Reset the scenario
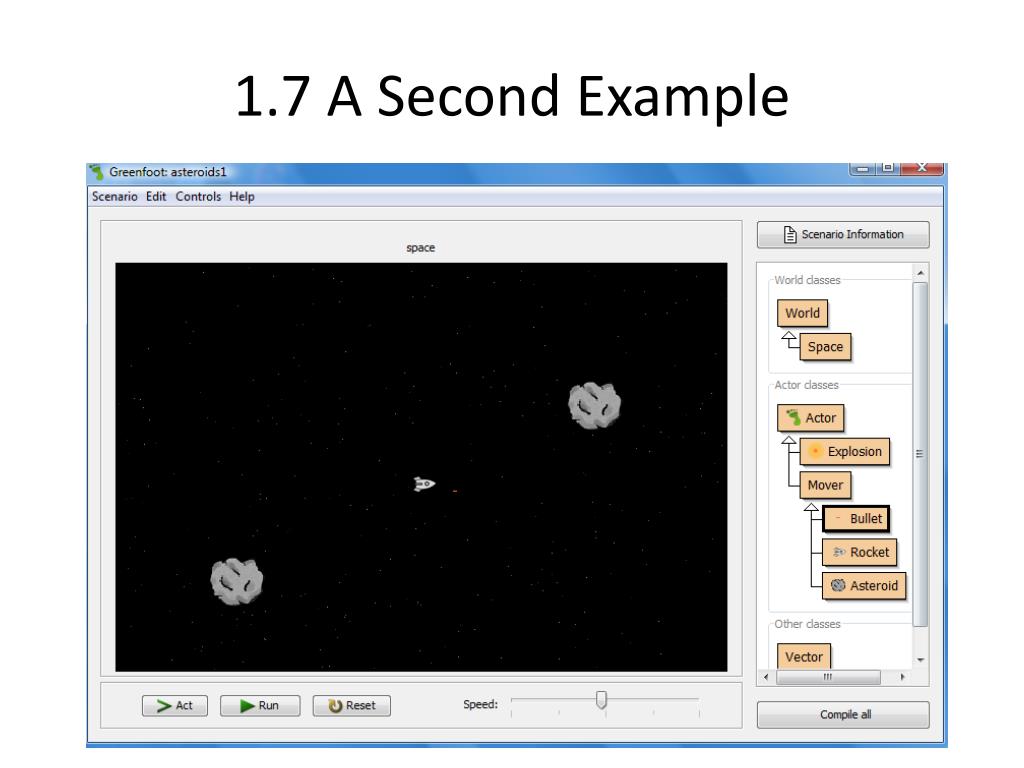The image size is (1024, 768). pyautogui.click(x=351, y=705)
